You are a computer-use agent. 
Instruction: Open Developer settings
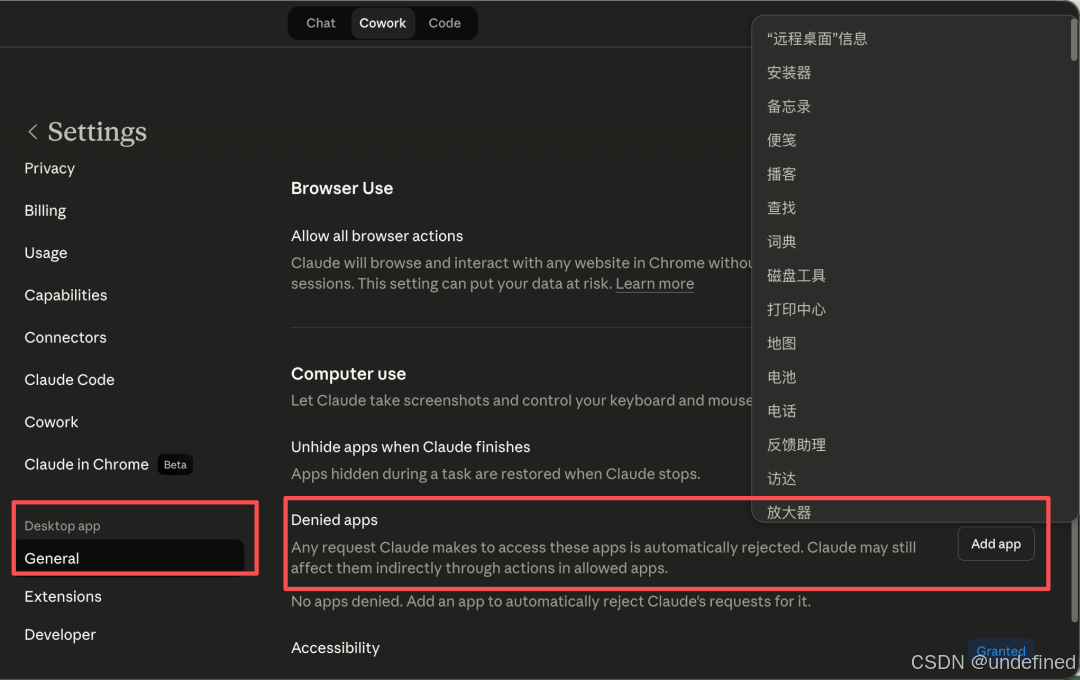coord(60,635)
